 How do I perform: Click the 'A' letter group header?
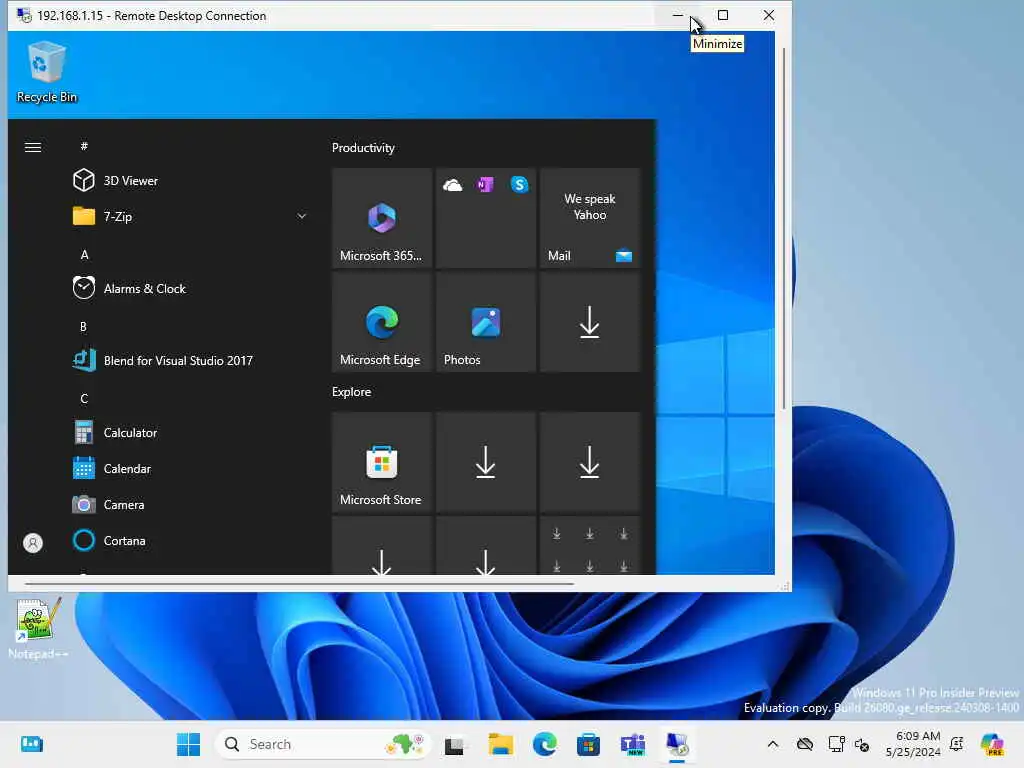tap(84, 255)
